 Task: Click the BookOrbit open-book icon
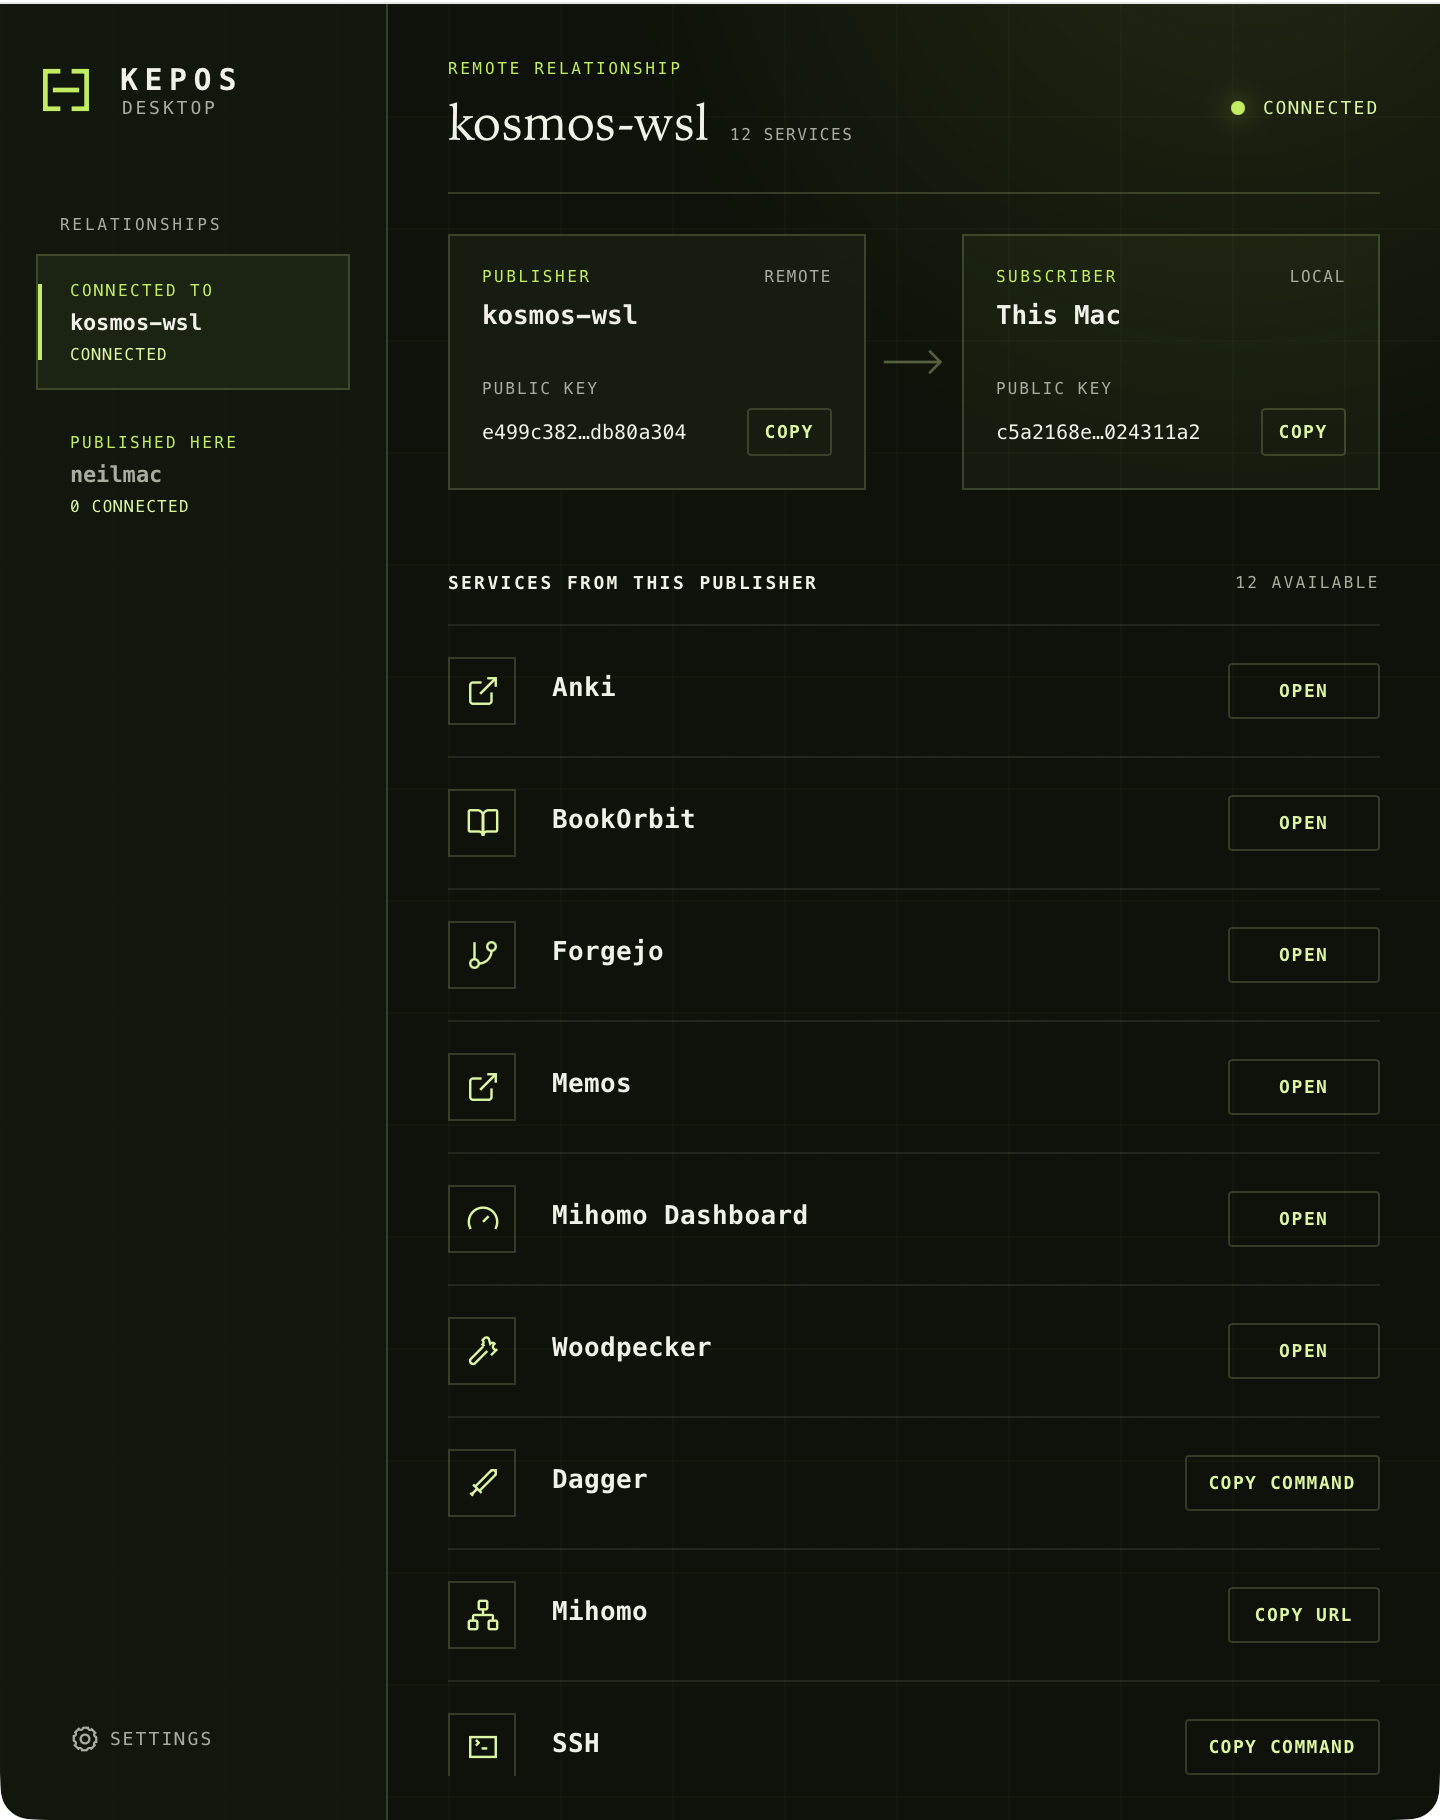tap(482, 823)
